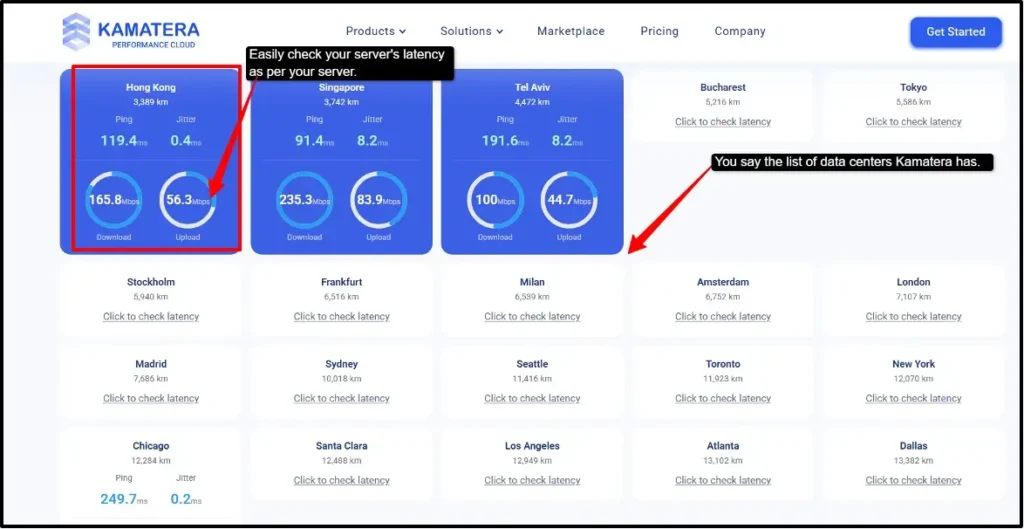Open the Pricing page
This screenshot has height=529, width=1024.
659,31
